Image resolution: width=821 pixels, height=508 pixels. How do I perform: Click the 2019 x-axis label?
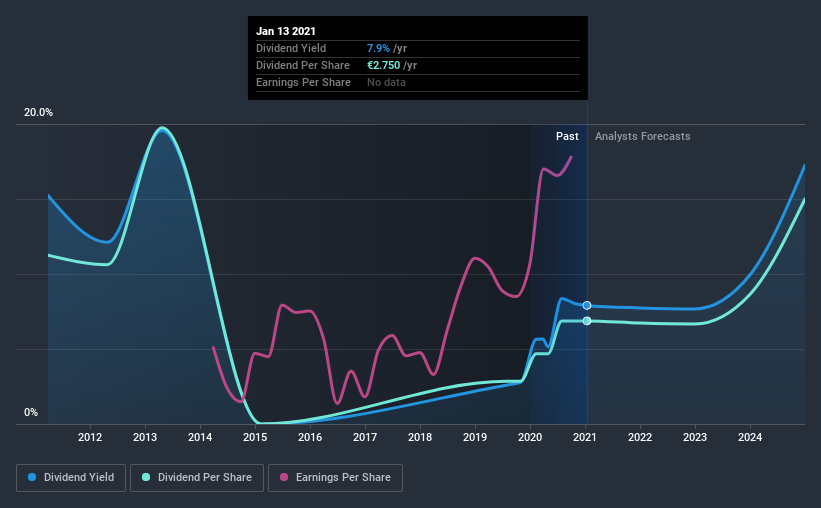coord(475,437)
